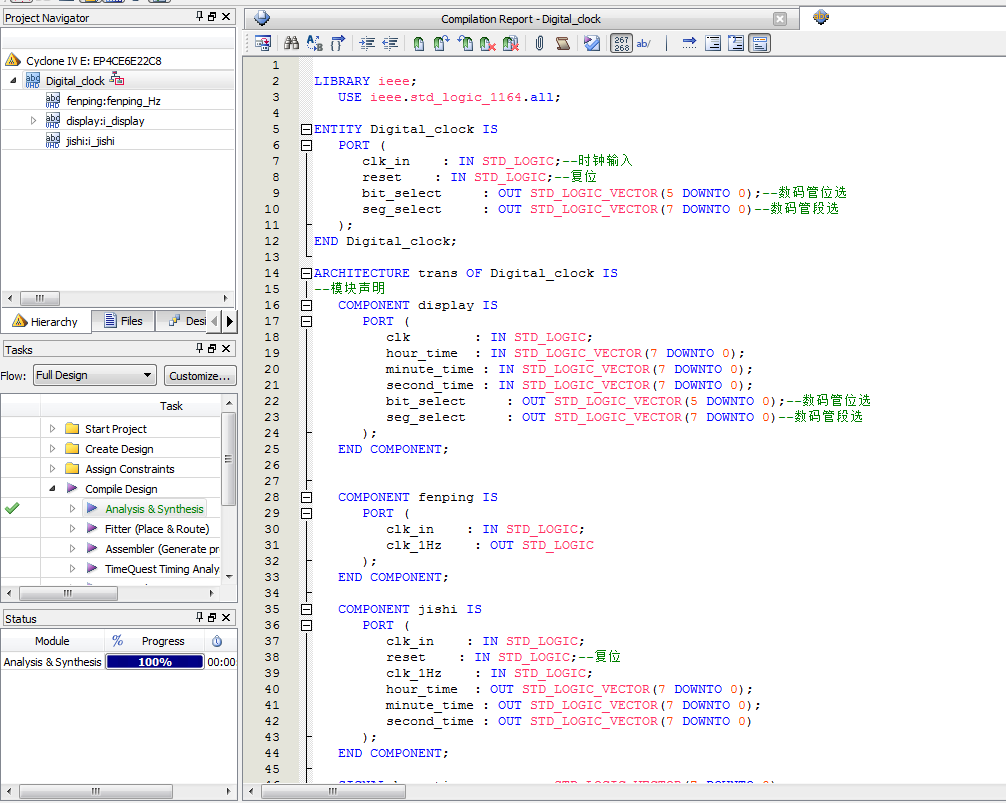The image size is (1006, 803).
Task: Fold the COMPONENT jishi block
Action: tap(307, 609)
